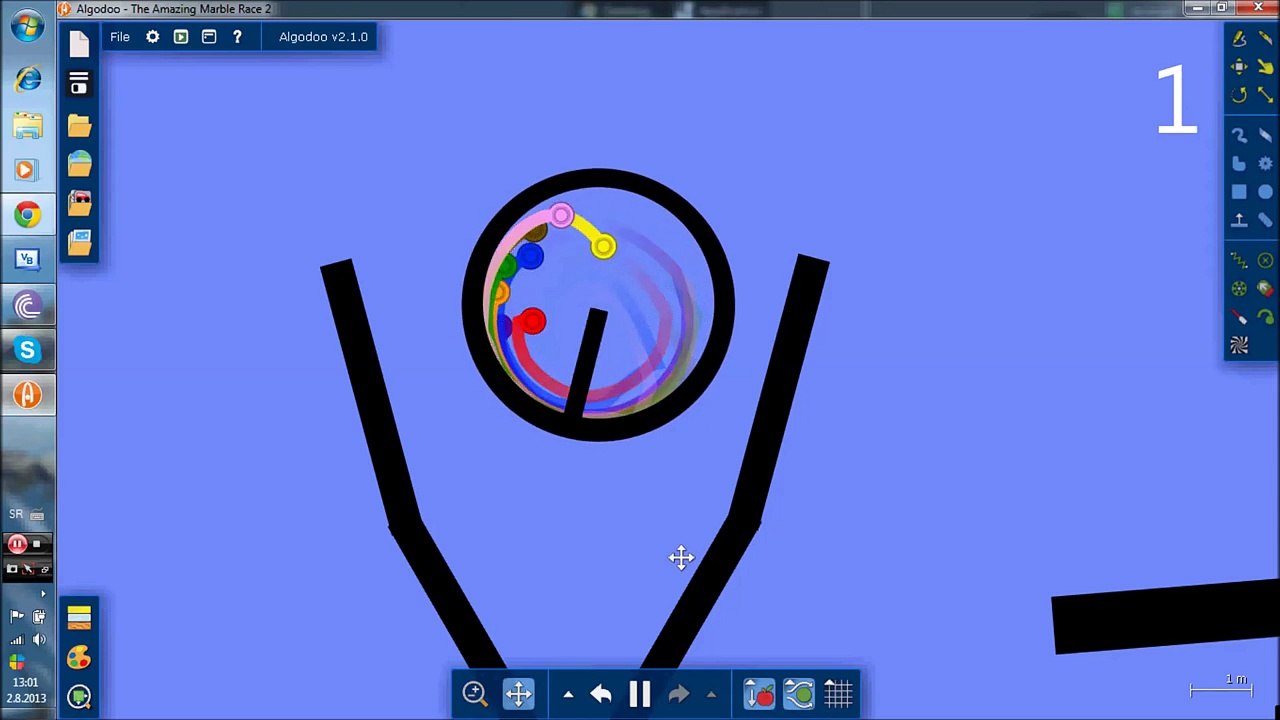Open the Appearance color palette
This screenshot has width=1280, height=720.
coord(79,657)
